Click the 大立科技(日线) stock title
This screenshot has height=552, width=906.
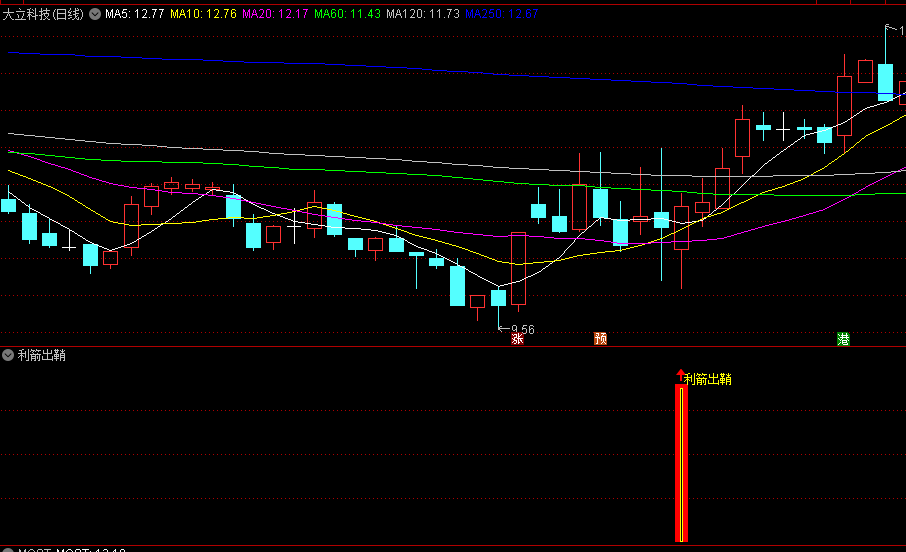click(43, 14)
